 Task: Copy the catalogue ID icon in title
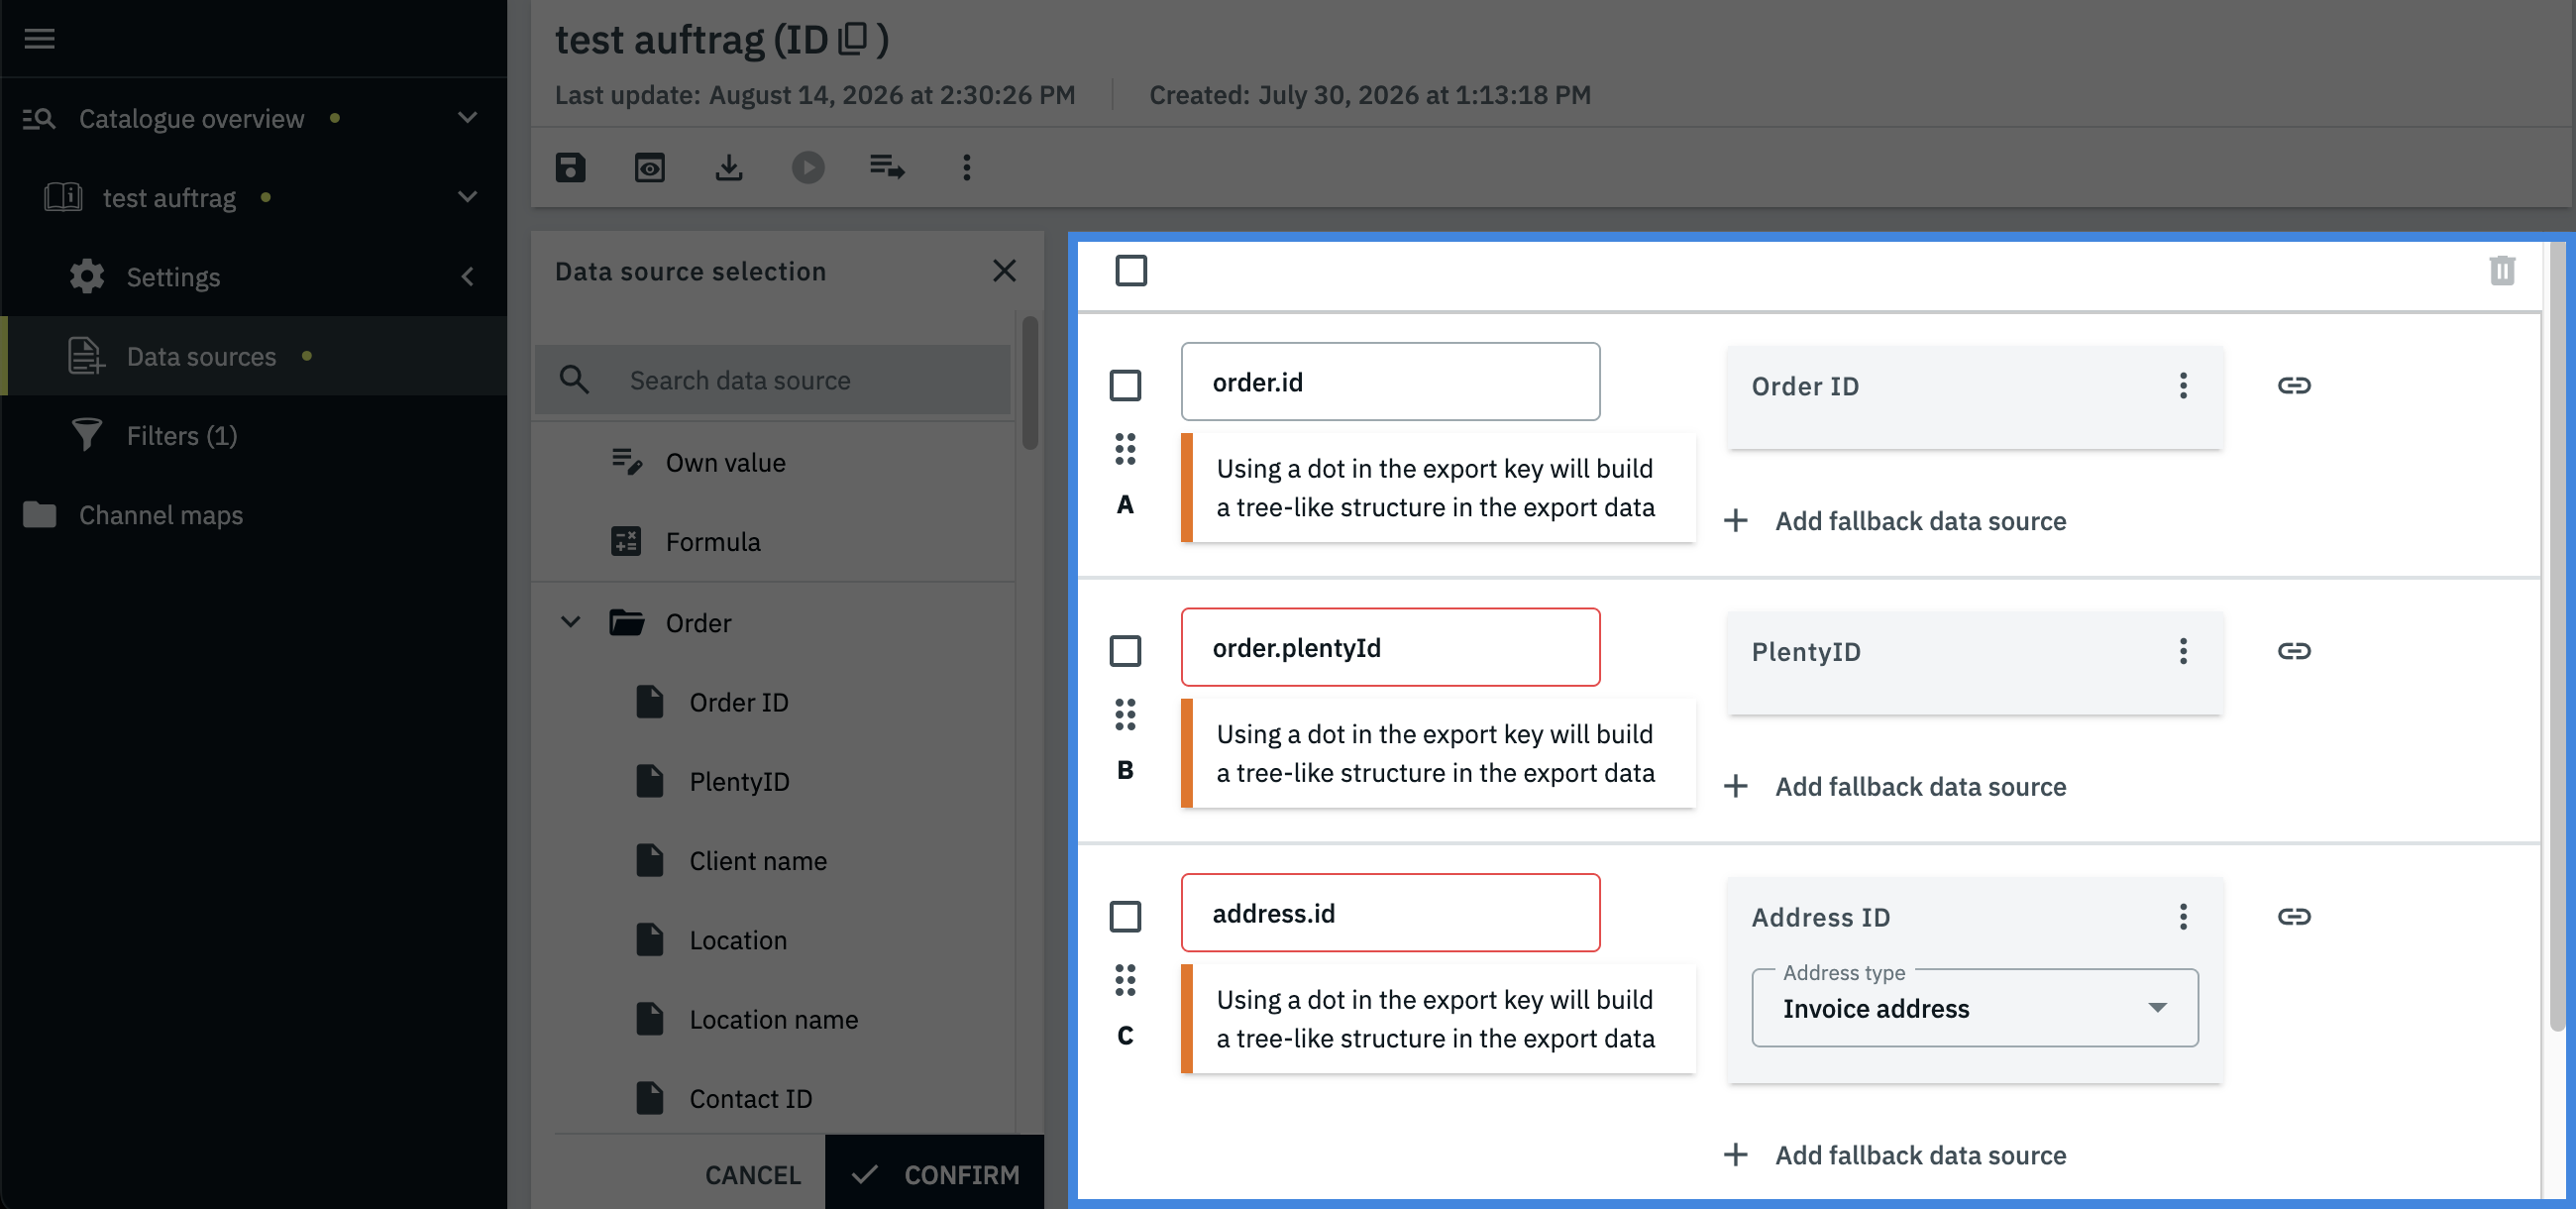pyautogui.click(x=852, y=38)
